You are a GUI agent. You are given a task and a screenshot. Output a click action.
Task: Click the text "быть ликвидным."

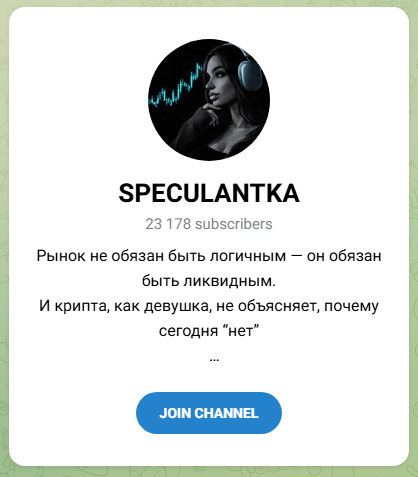pyautogui.click(x=209, y=281)
